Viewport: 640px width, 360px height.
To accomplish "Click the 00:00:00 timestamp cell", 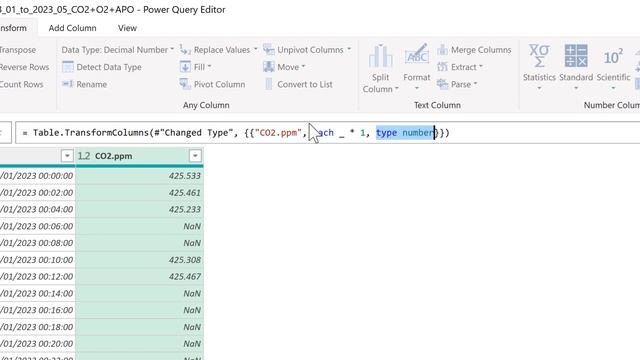I will pos(37,176).
